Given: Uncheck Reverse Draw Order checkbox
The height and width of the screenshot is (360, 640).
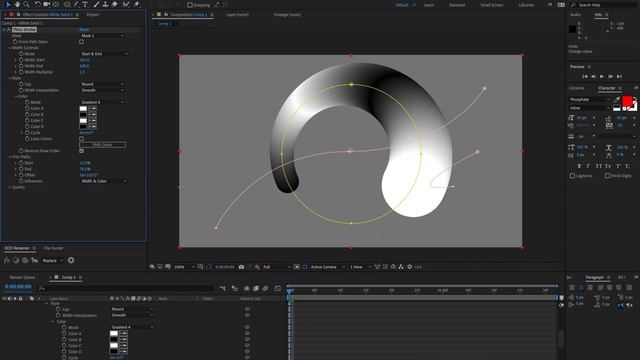Looking at the screenshot, I should 82,151.
